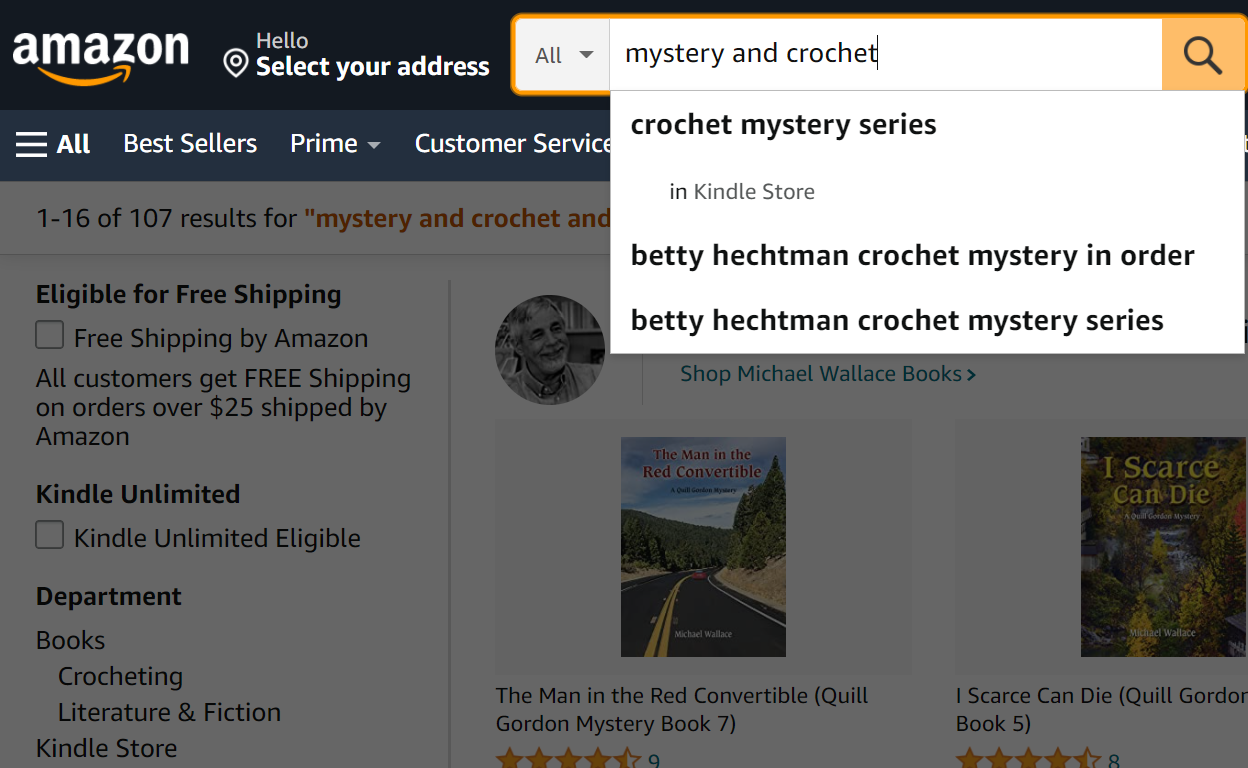1248x768 pixels.
Task: Filter by Crocheting department
Action: coord(120,676)
